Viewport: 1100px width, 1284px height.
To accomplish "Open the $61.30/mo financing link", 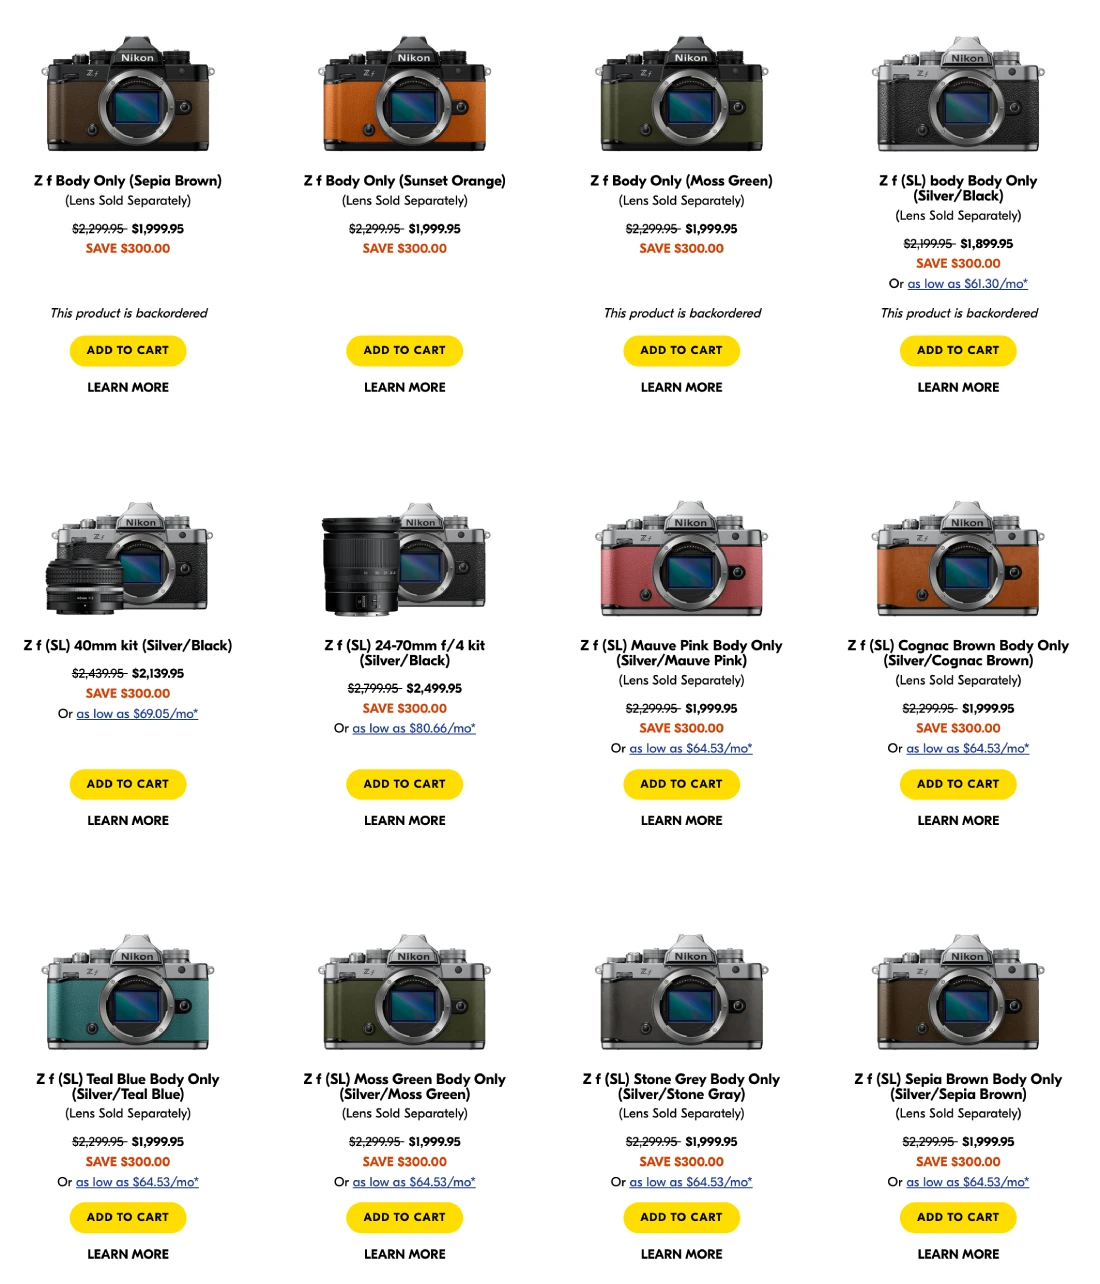I will 967,284.
